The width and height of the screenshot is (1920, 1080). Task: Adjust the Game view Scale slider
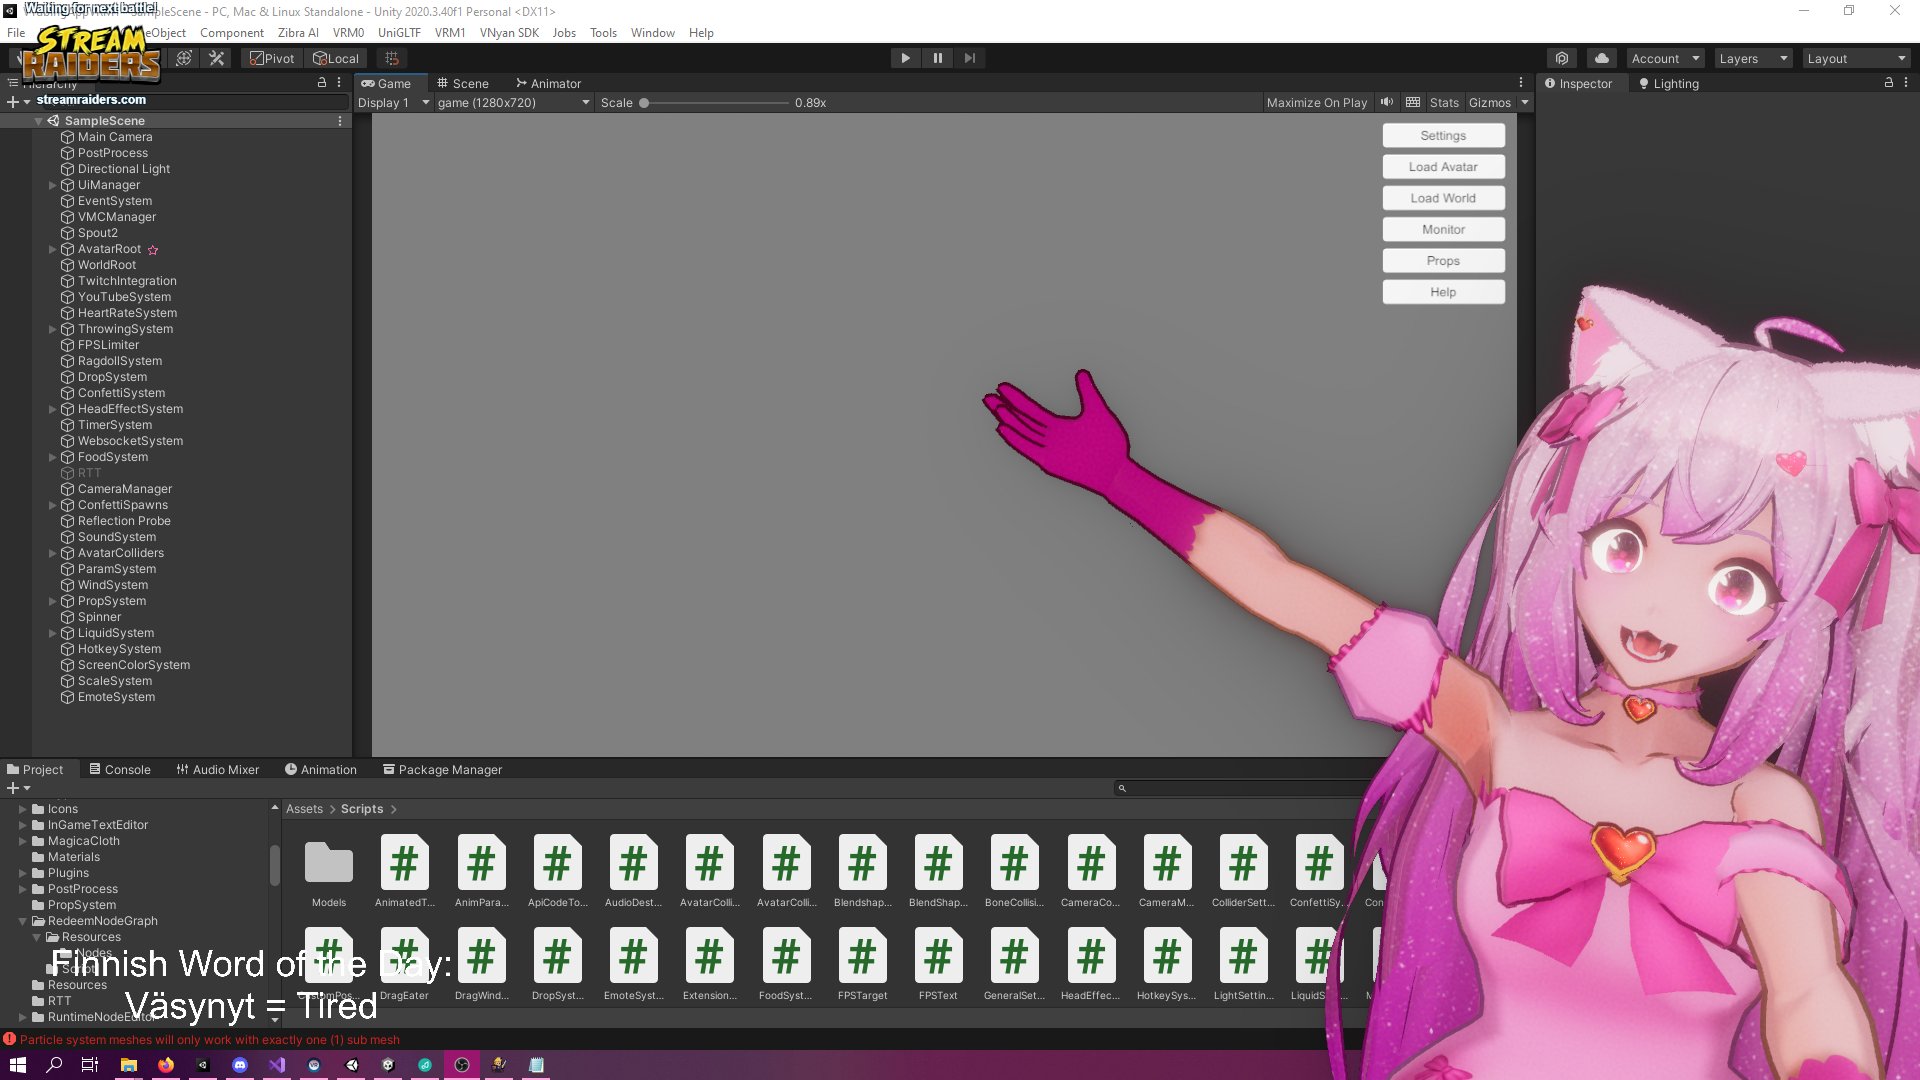point(644,102)
